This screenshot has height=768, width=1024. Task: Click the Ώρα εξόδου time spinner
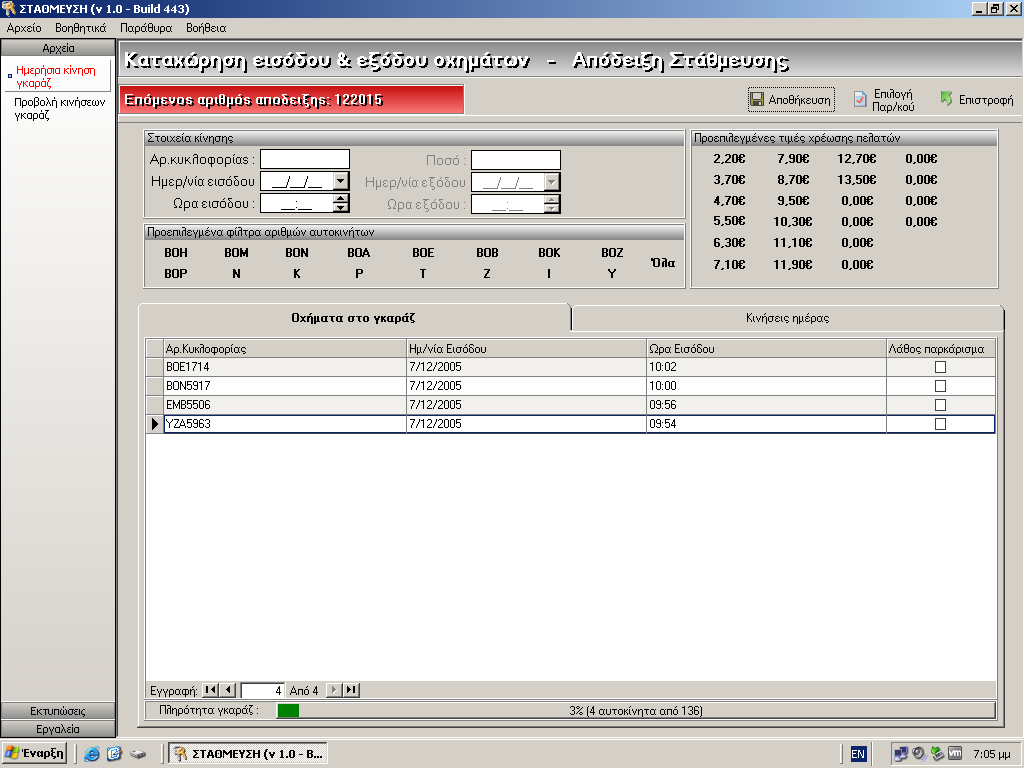(552, 204)
